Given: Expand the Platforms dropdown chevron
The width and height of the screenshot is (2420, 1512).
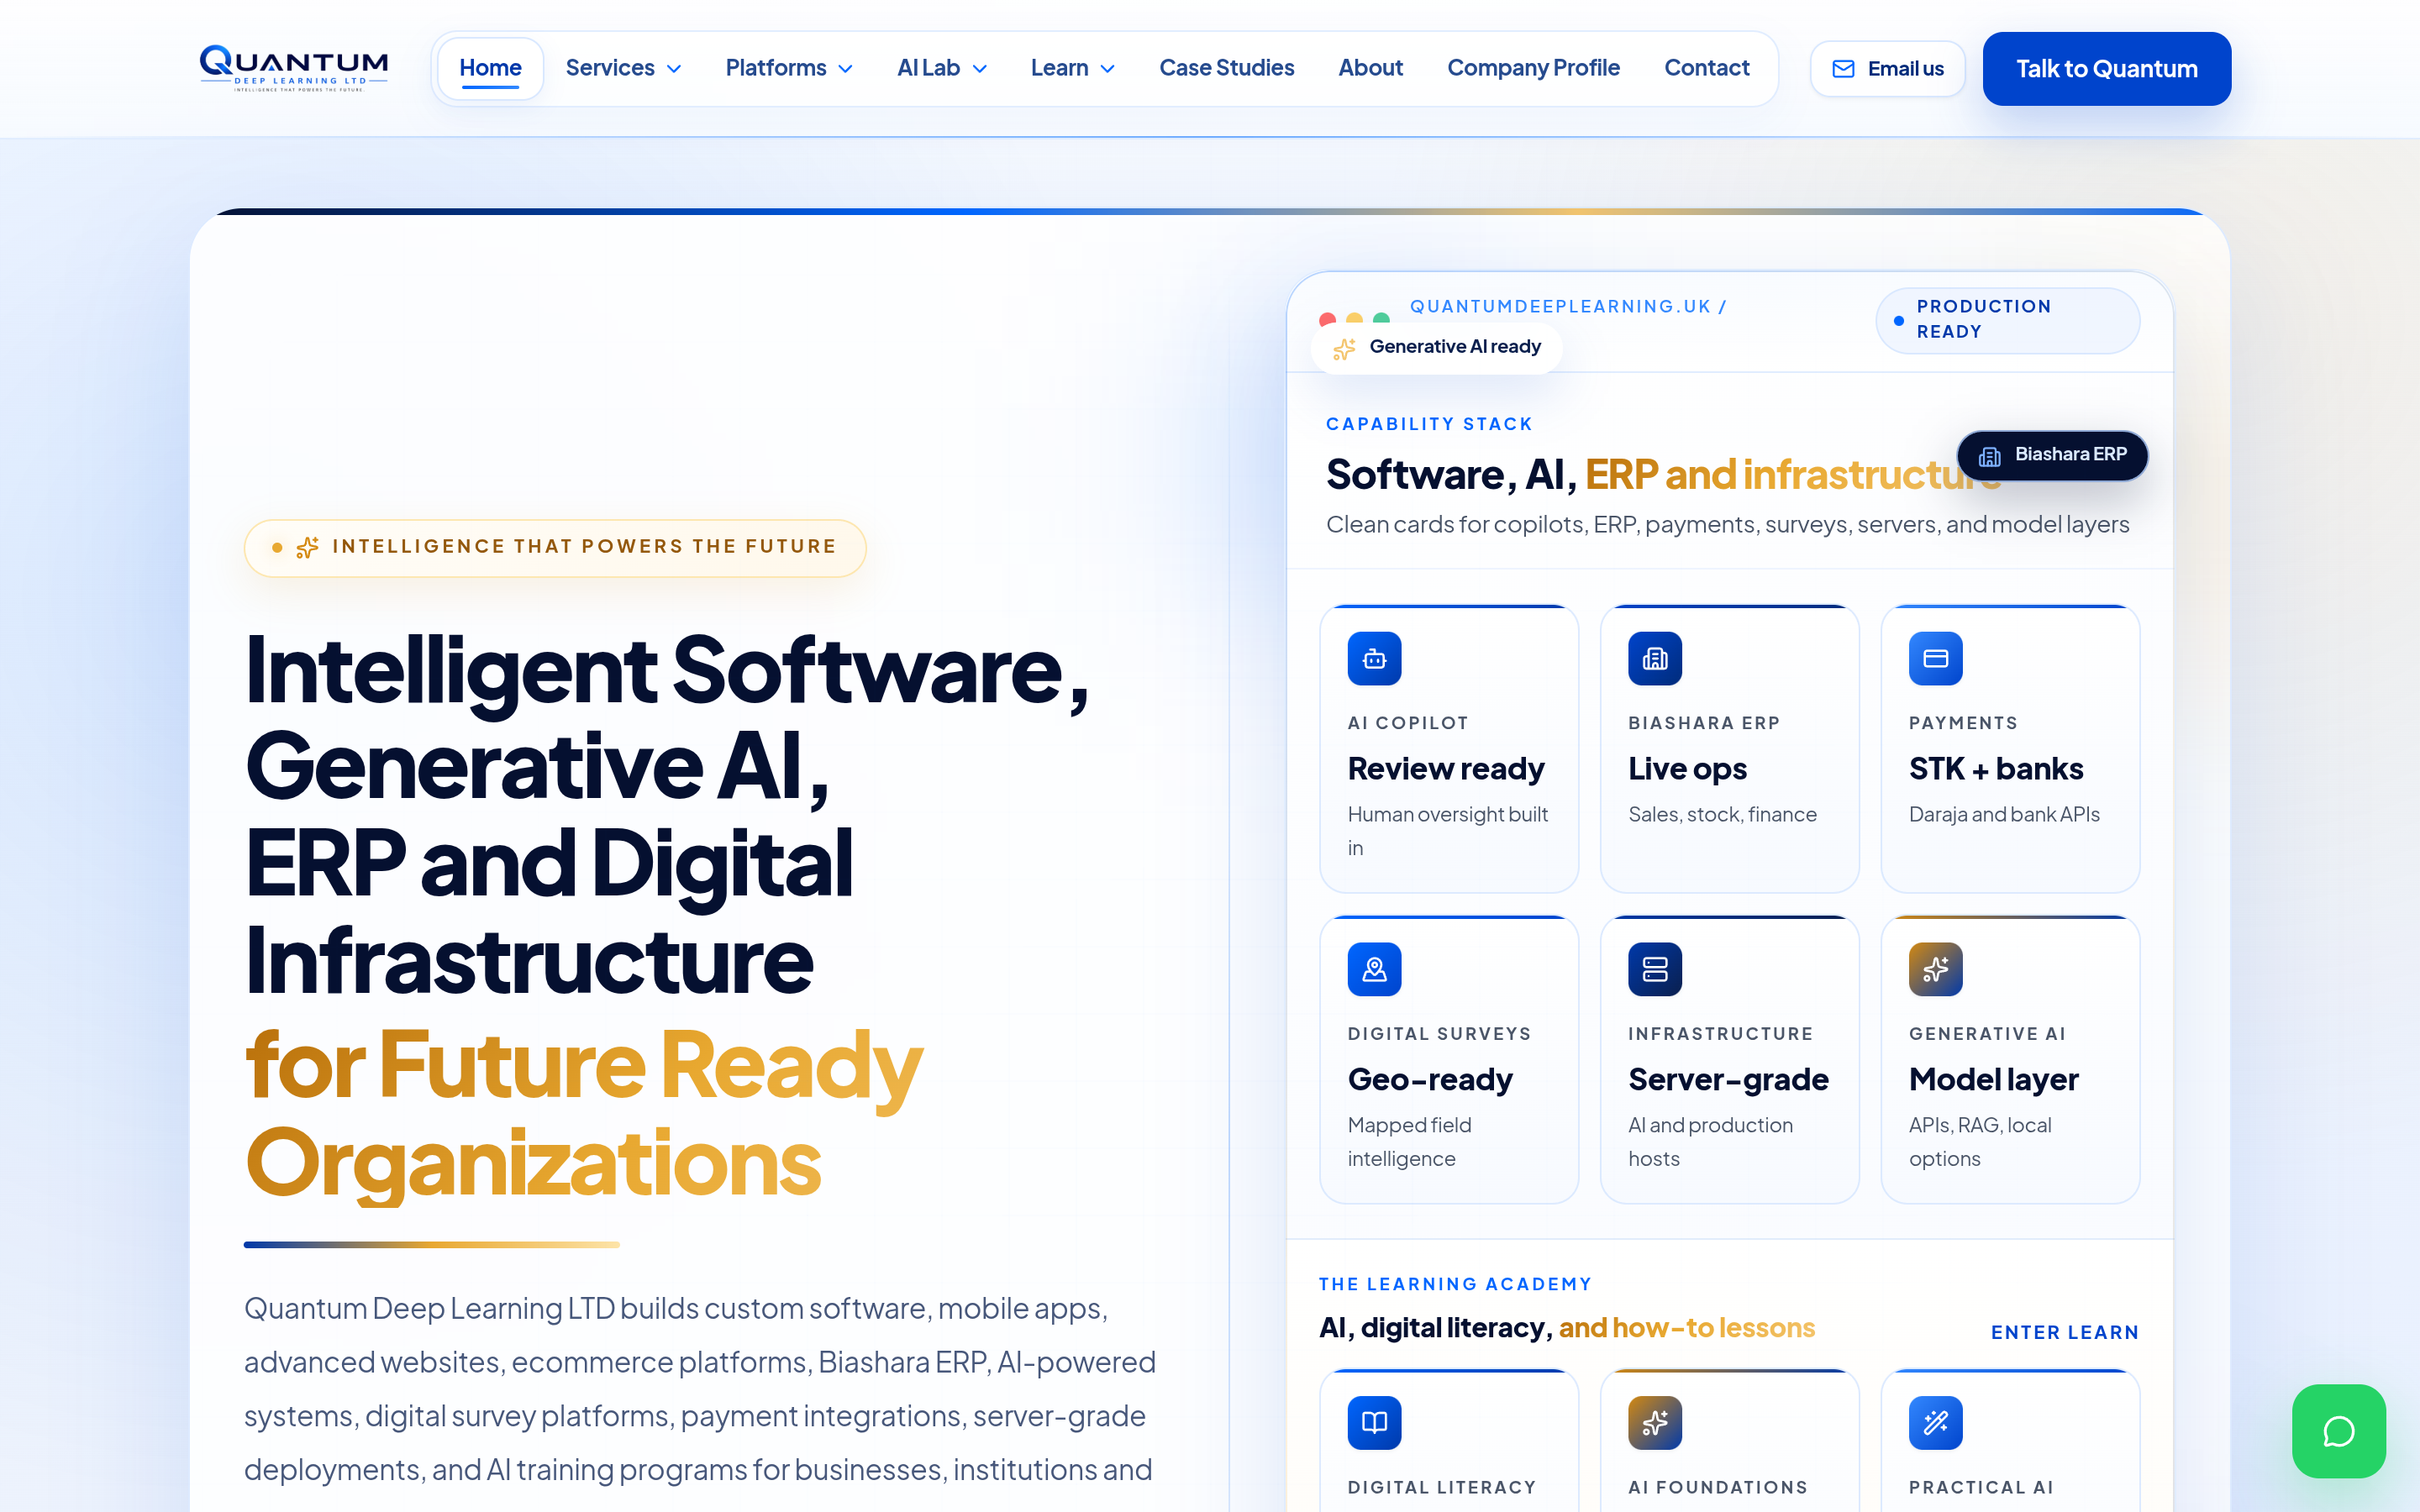Looking at the screenshot, I should 845,69.
